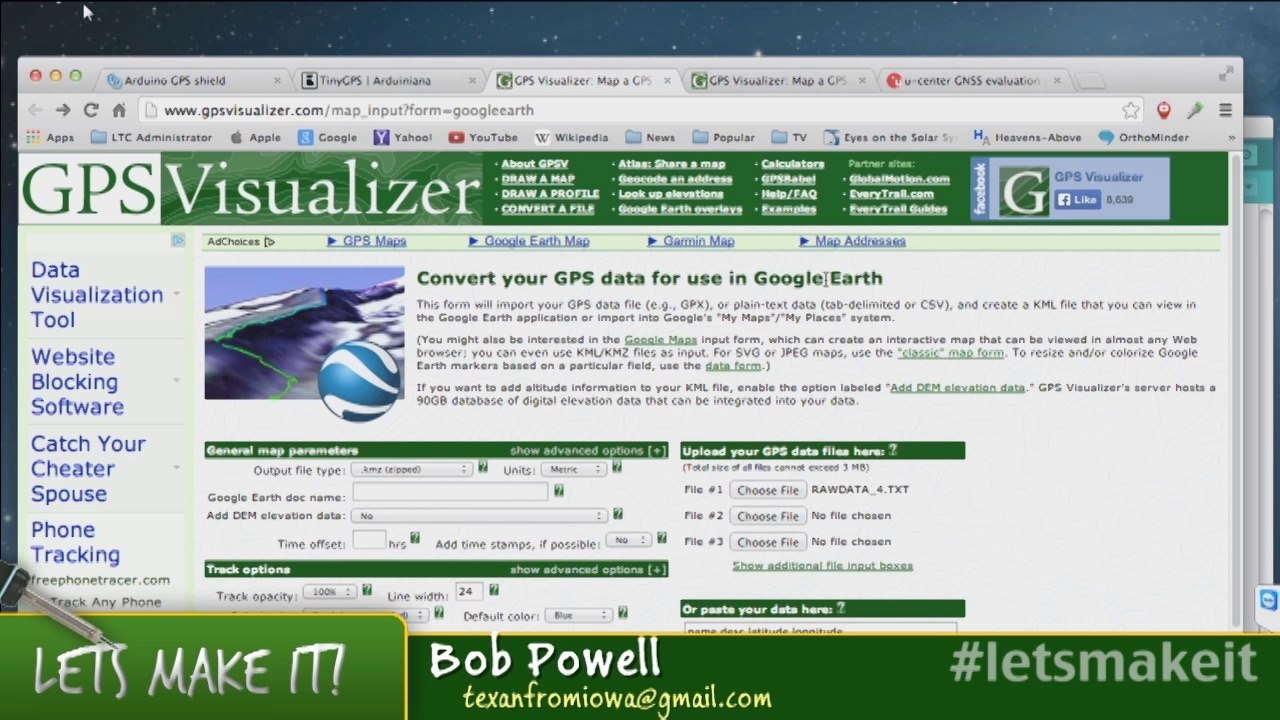Click help icon beside Upload your GPS data files
This screenshot has width=1280, height=720.
(893, 450)
